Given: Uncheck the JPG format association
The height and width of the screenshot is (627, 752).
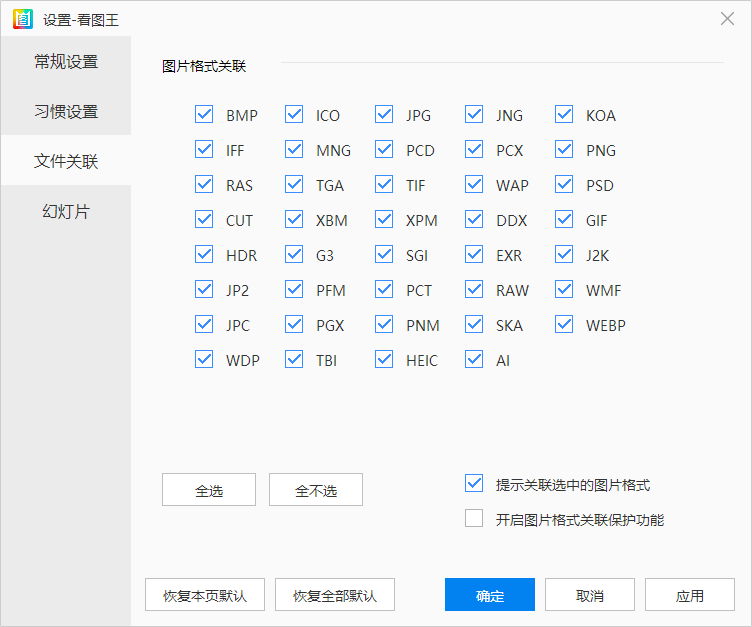Looking at the screenshot, I should (384, 115).
